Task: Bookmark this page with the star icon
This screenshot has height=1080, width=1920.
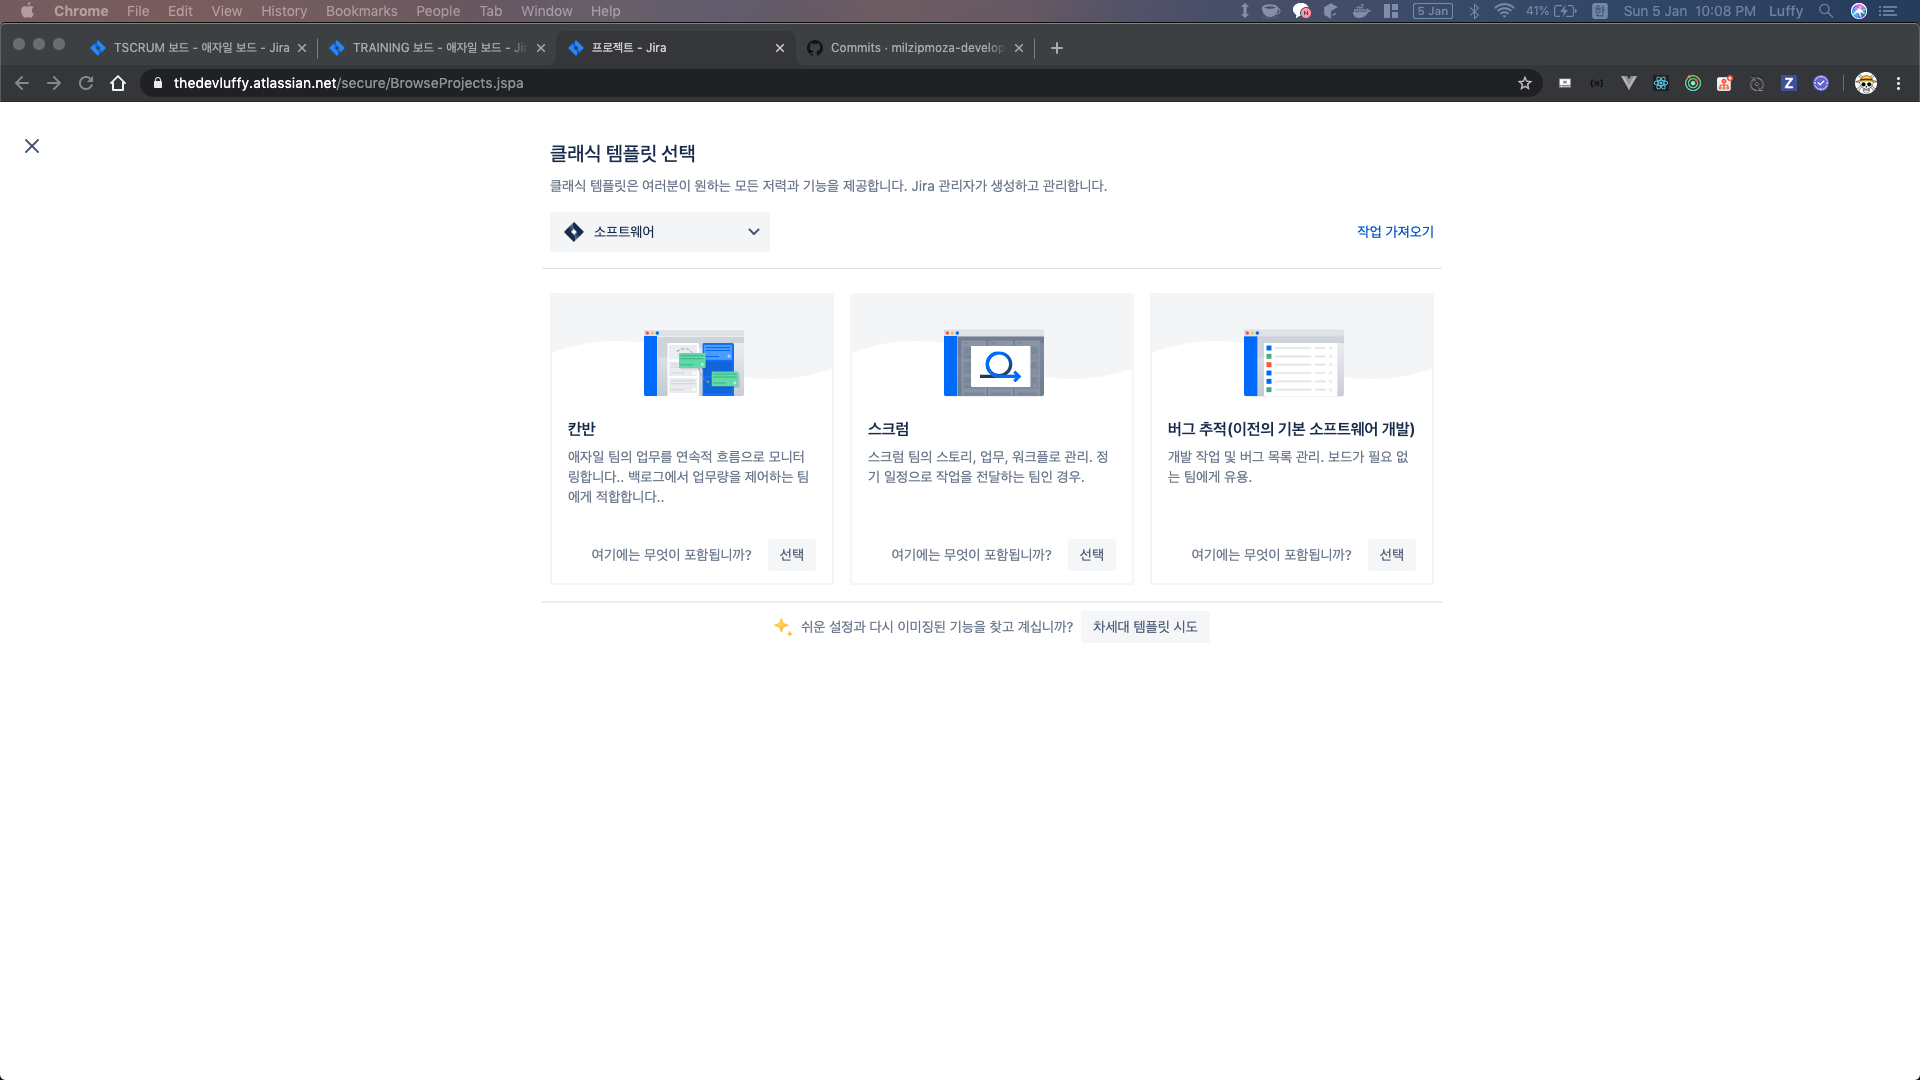Action: point(1524,84)
